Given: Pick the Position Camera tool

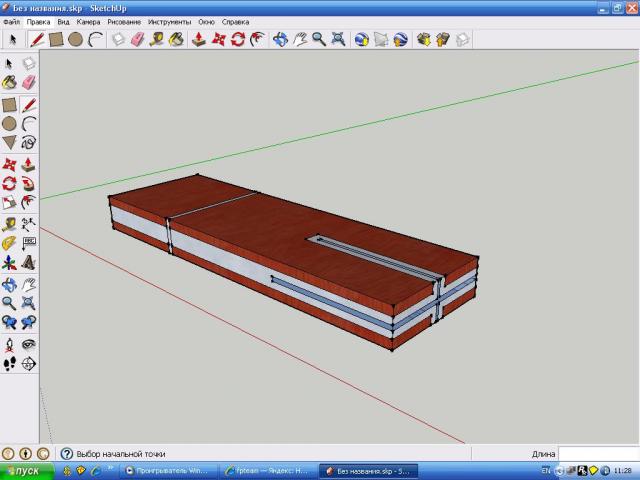Looking at the screenshot, I should coord(9,344).
